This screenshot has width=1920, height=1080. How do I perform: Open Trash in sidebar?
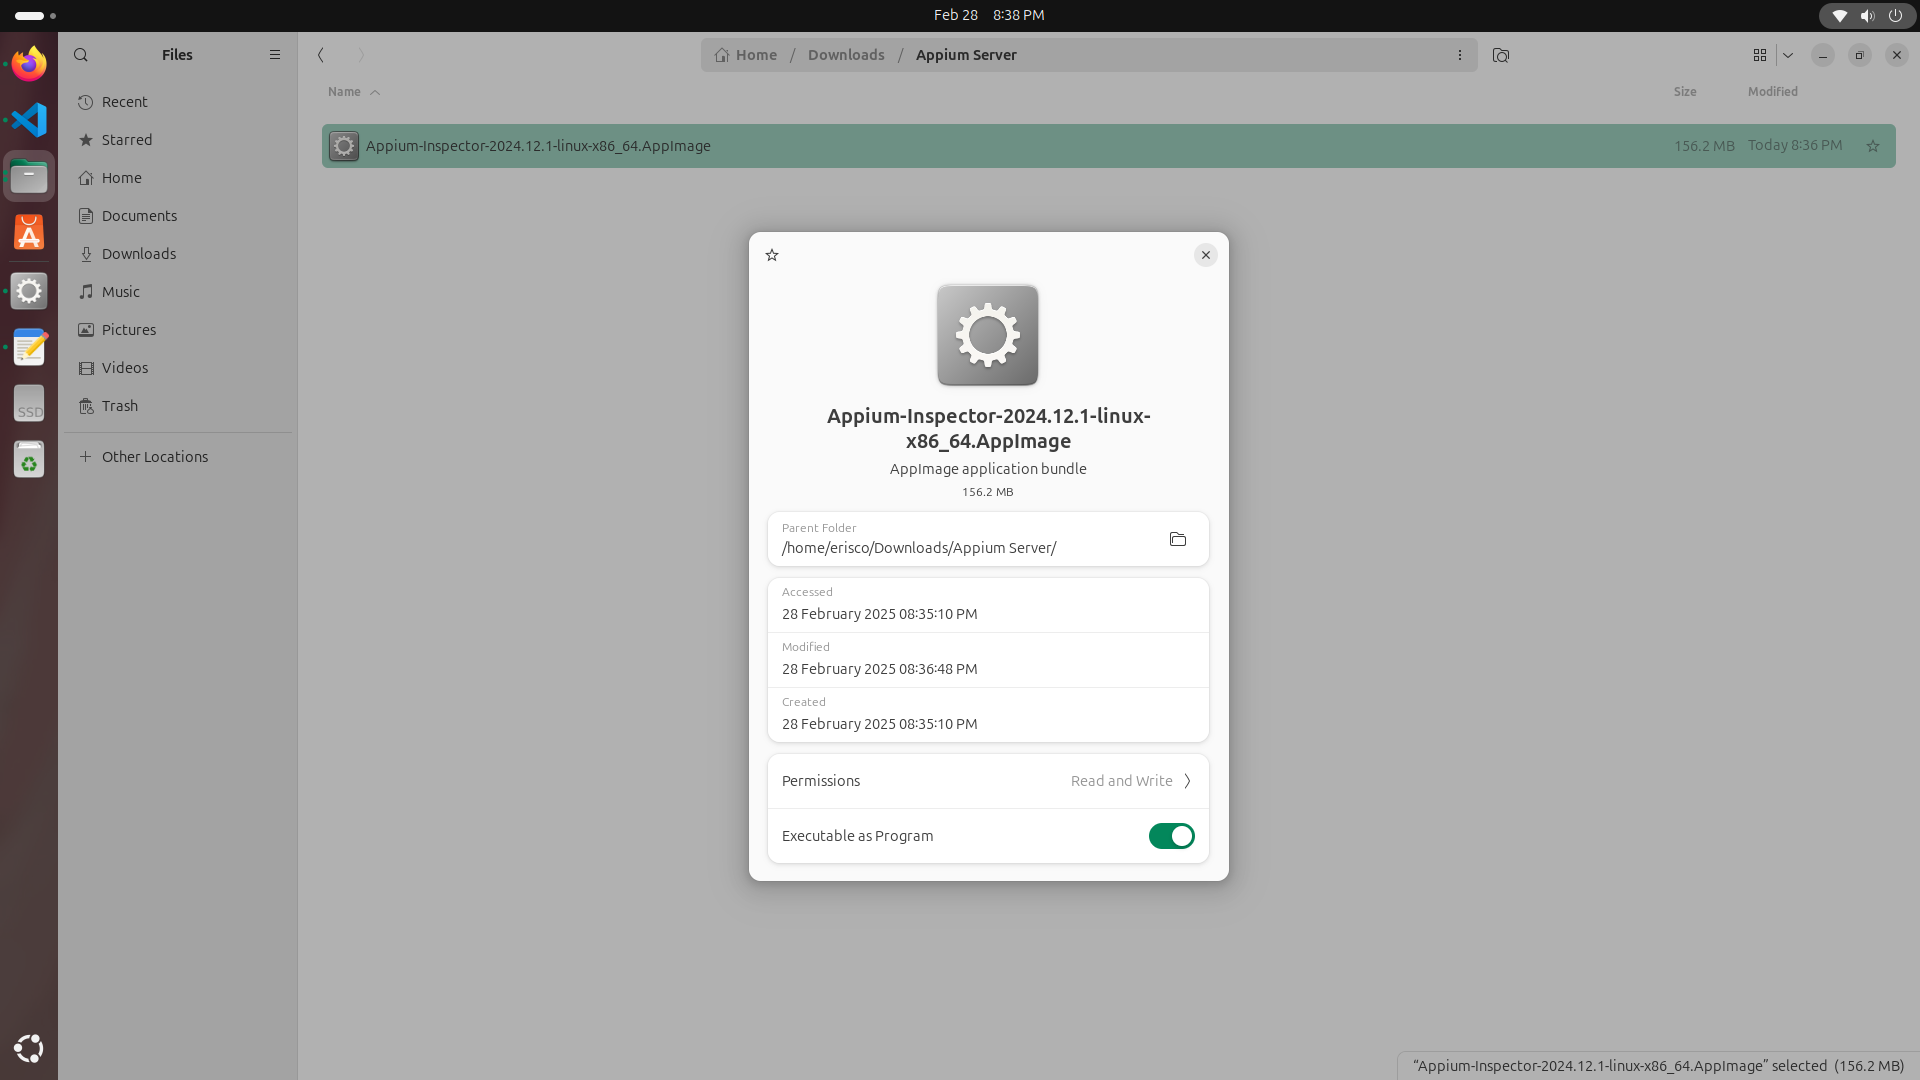click(120, 406)
